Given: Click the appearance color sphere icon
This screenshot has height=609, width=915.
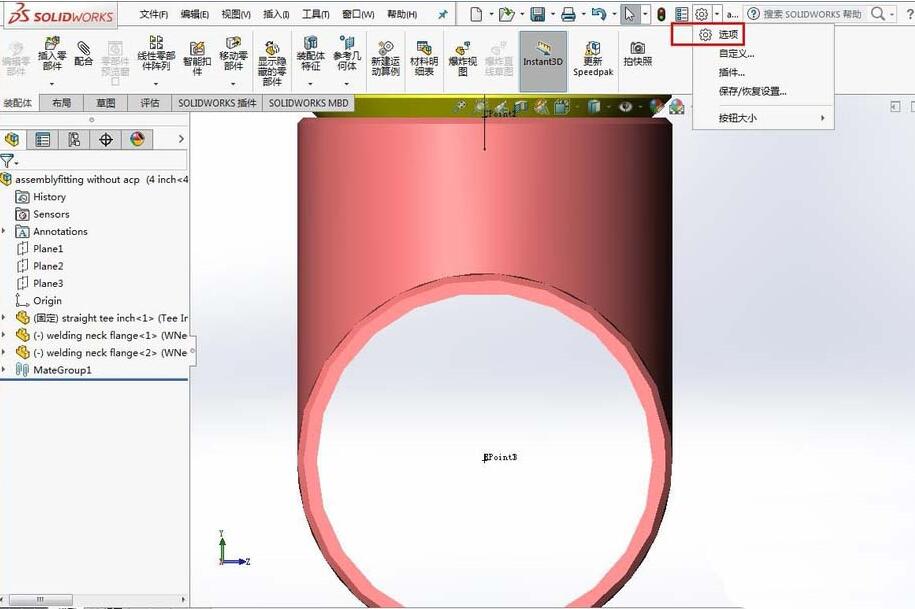Looking at the screenshot, I should click(138, 139).
